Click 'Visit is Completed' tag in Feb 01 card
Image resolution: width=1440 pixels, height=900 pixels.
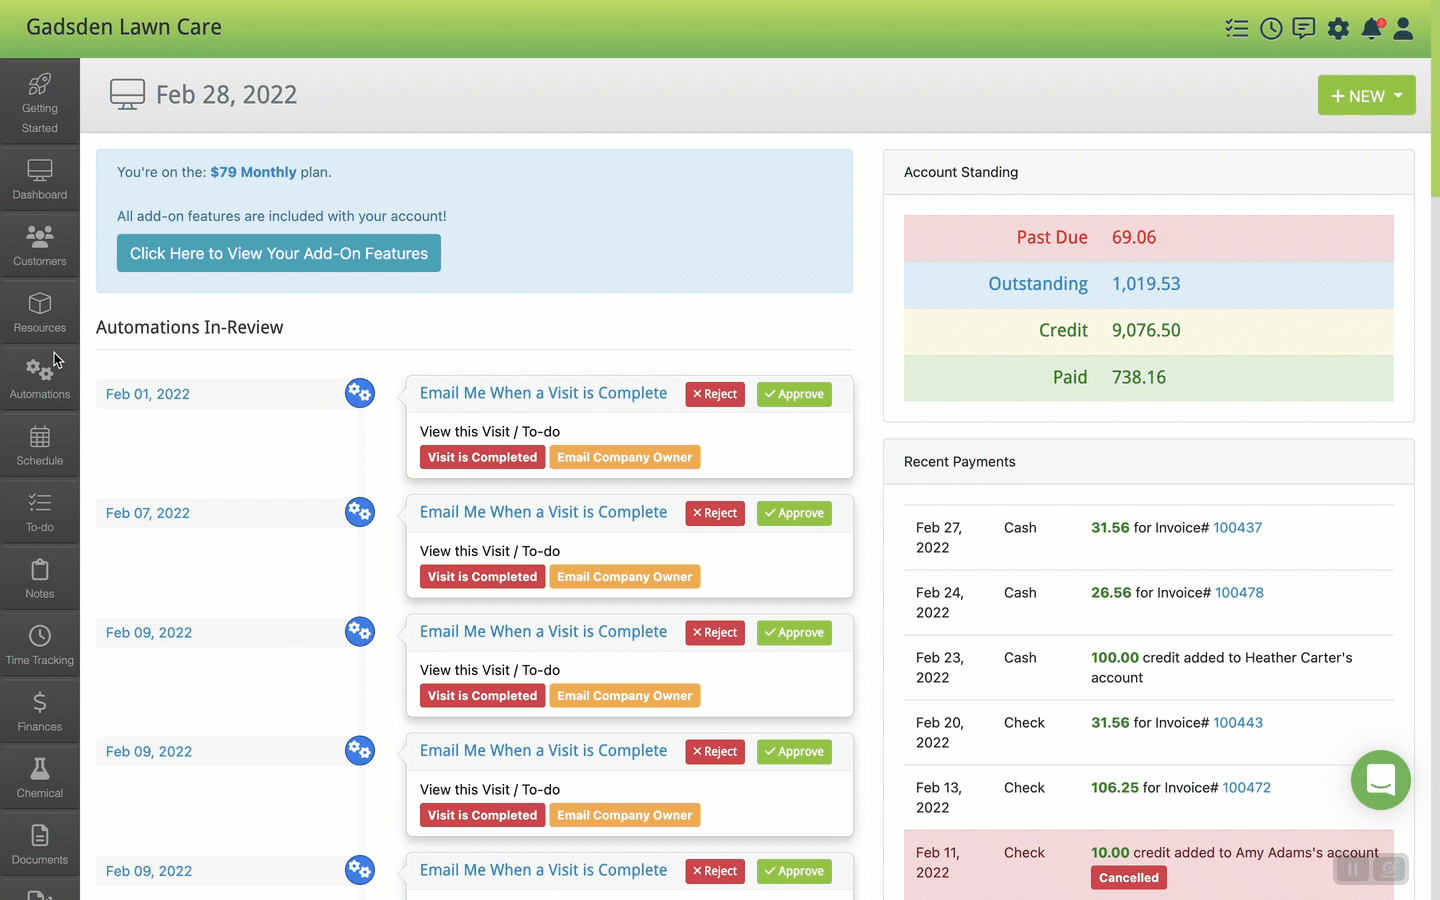pos(483,457)
